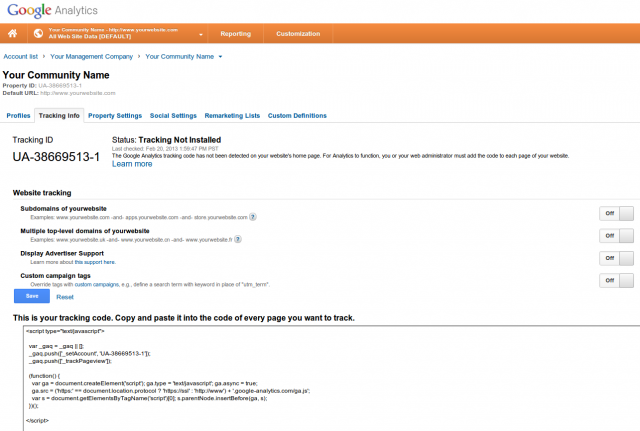Image resolution: width=640 pixels, height=431 pixels.
Task: Click the Status: Tracking Not Installed text
Action: coord(167,140)
